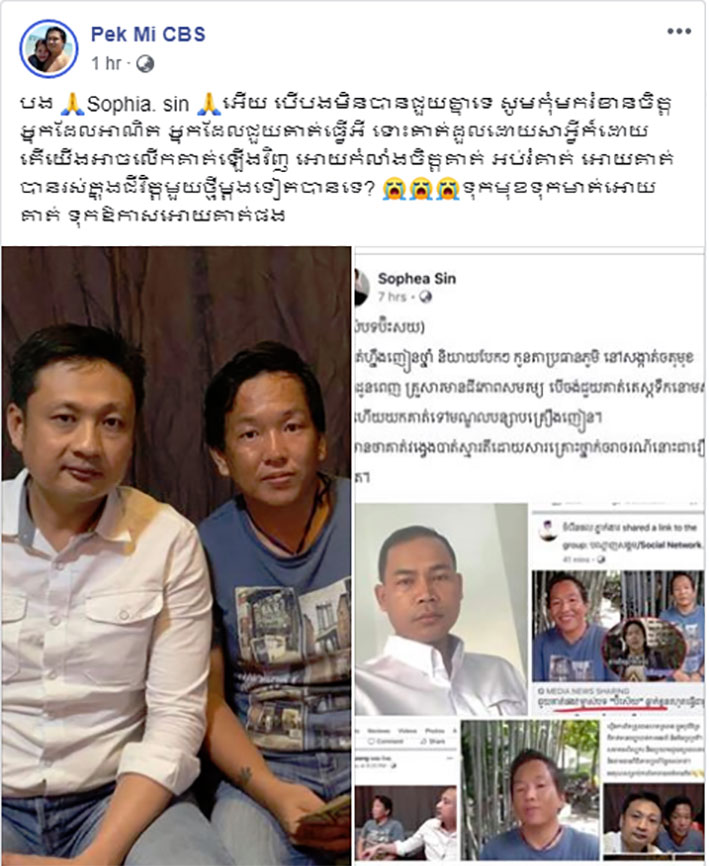Click the Sophea Sin avatar in the screenshot

(x=361, y=287)
